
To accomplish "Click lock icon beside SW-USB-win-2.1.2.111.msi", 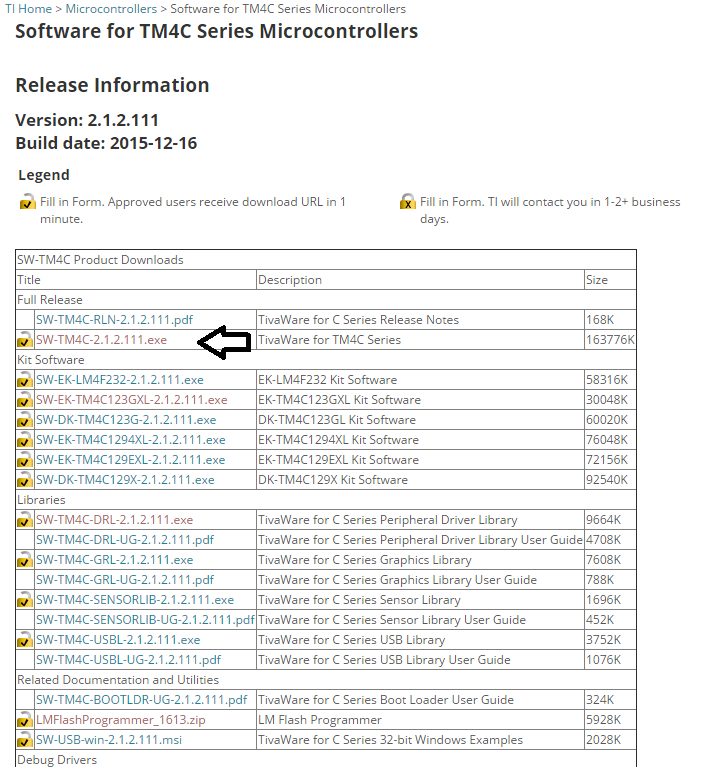I will [x=25, y=740].
